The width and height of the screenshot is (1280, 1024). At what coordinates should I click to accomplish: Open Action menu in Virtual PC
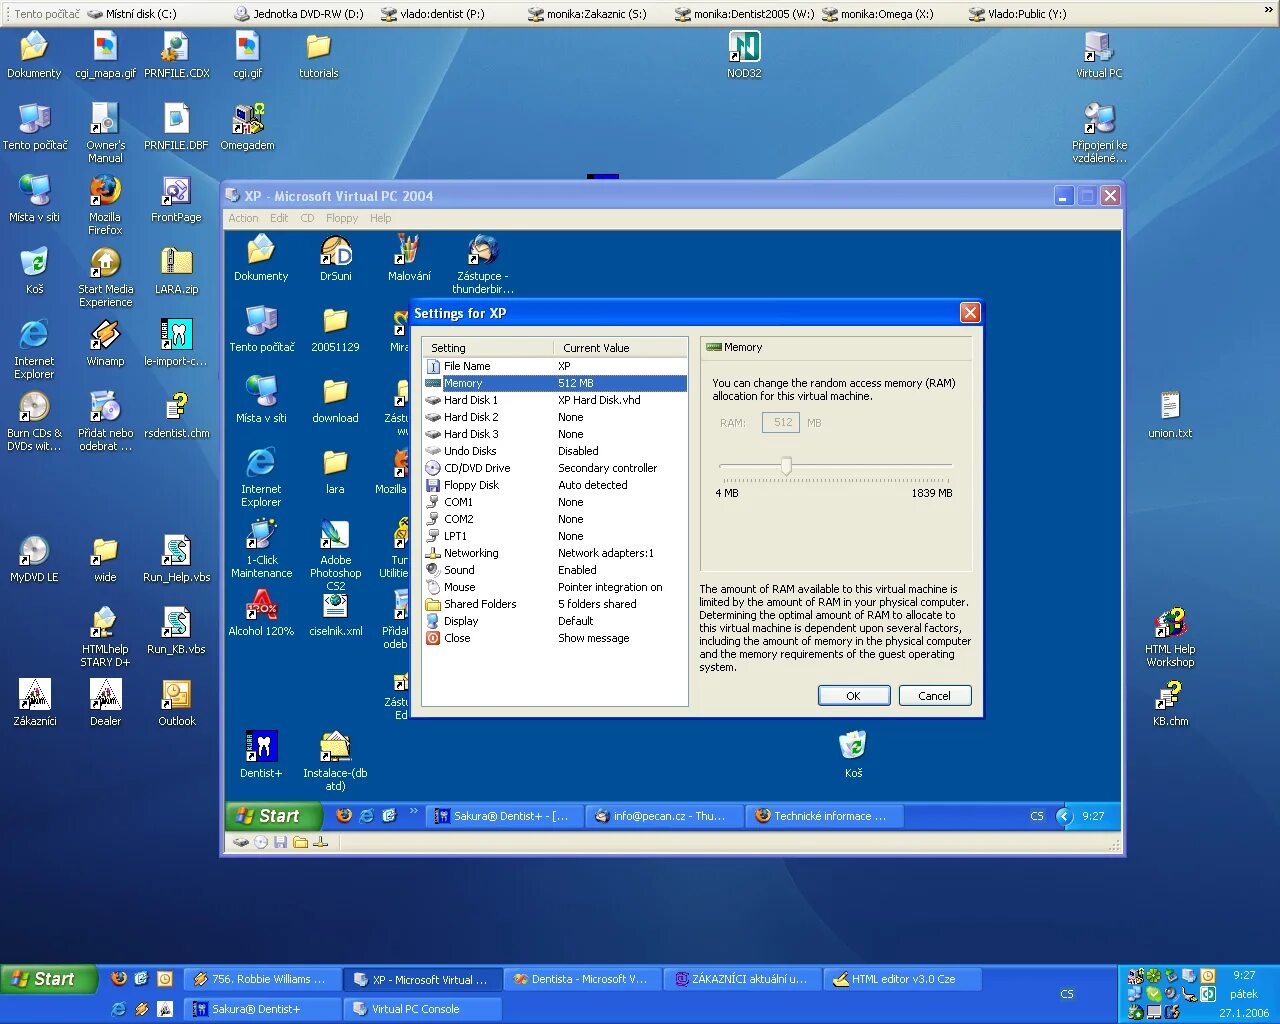point(243,218)
